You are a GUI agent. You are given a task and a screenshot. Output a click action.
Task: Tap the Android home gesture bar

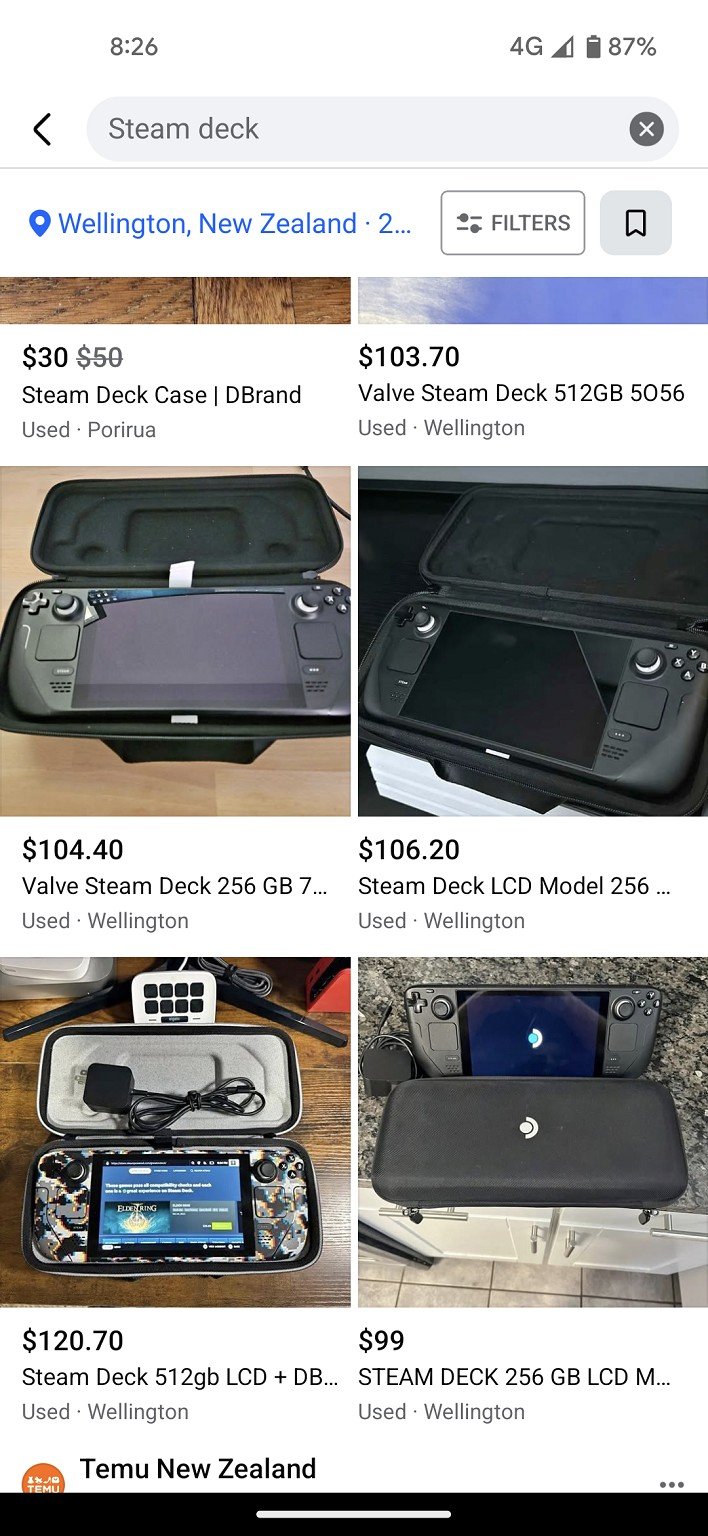[354, 1514]
